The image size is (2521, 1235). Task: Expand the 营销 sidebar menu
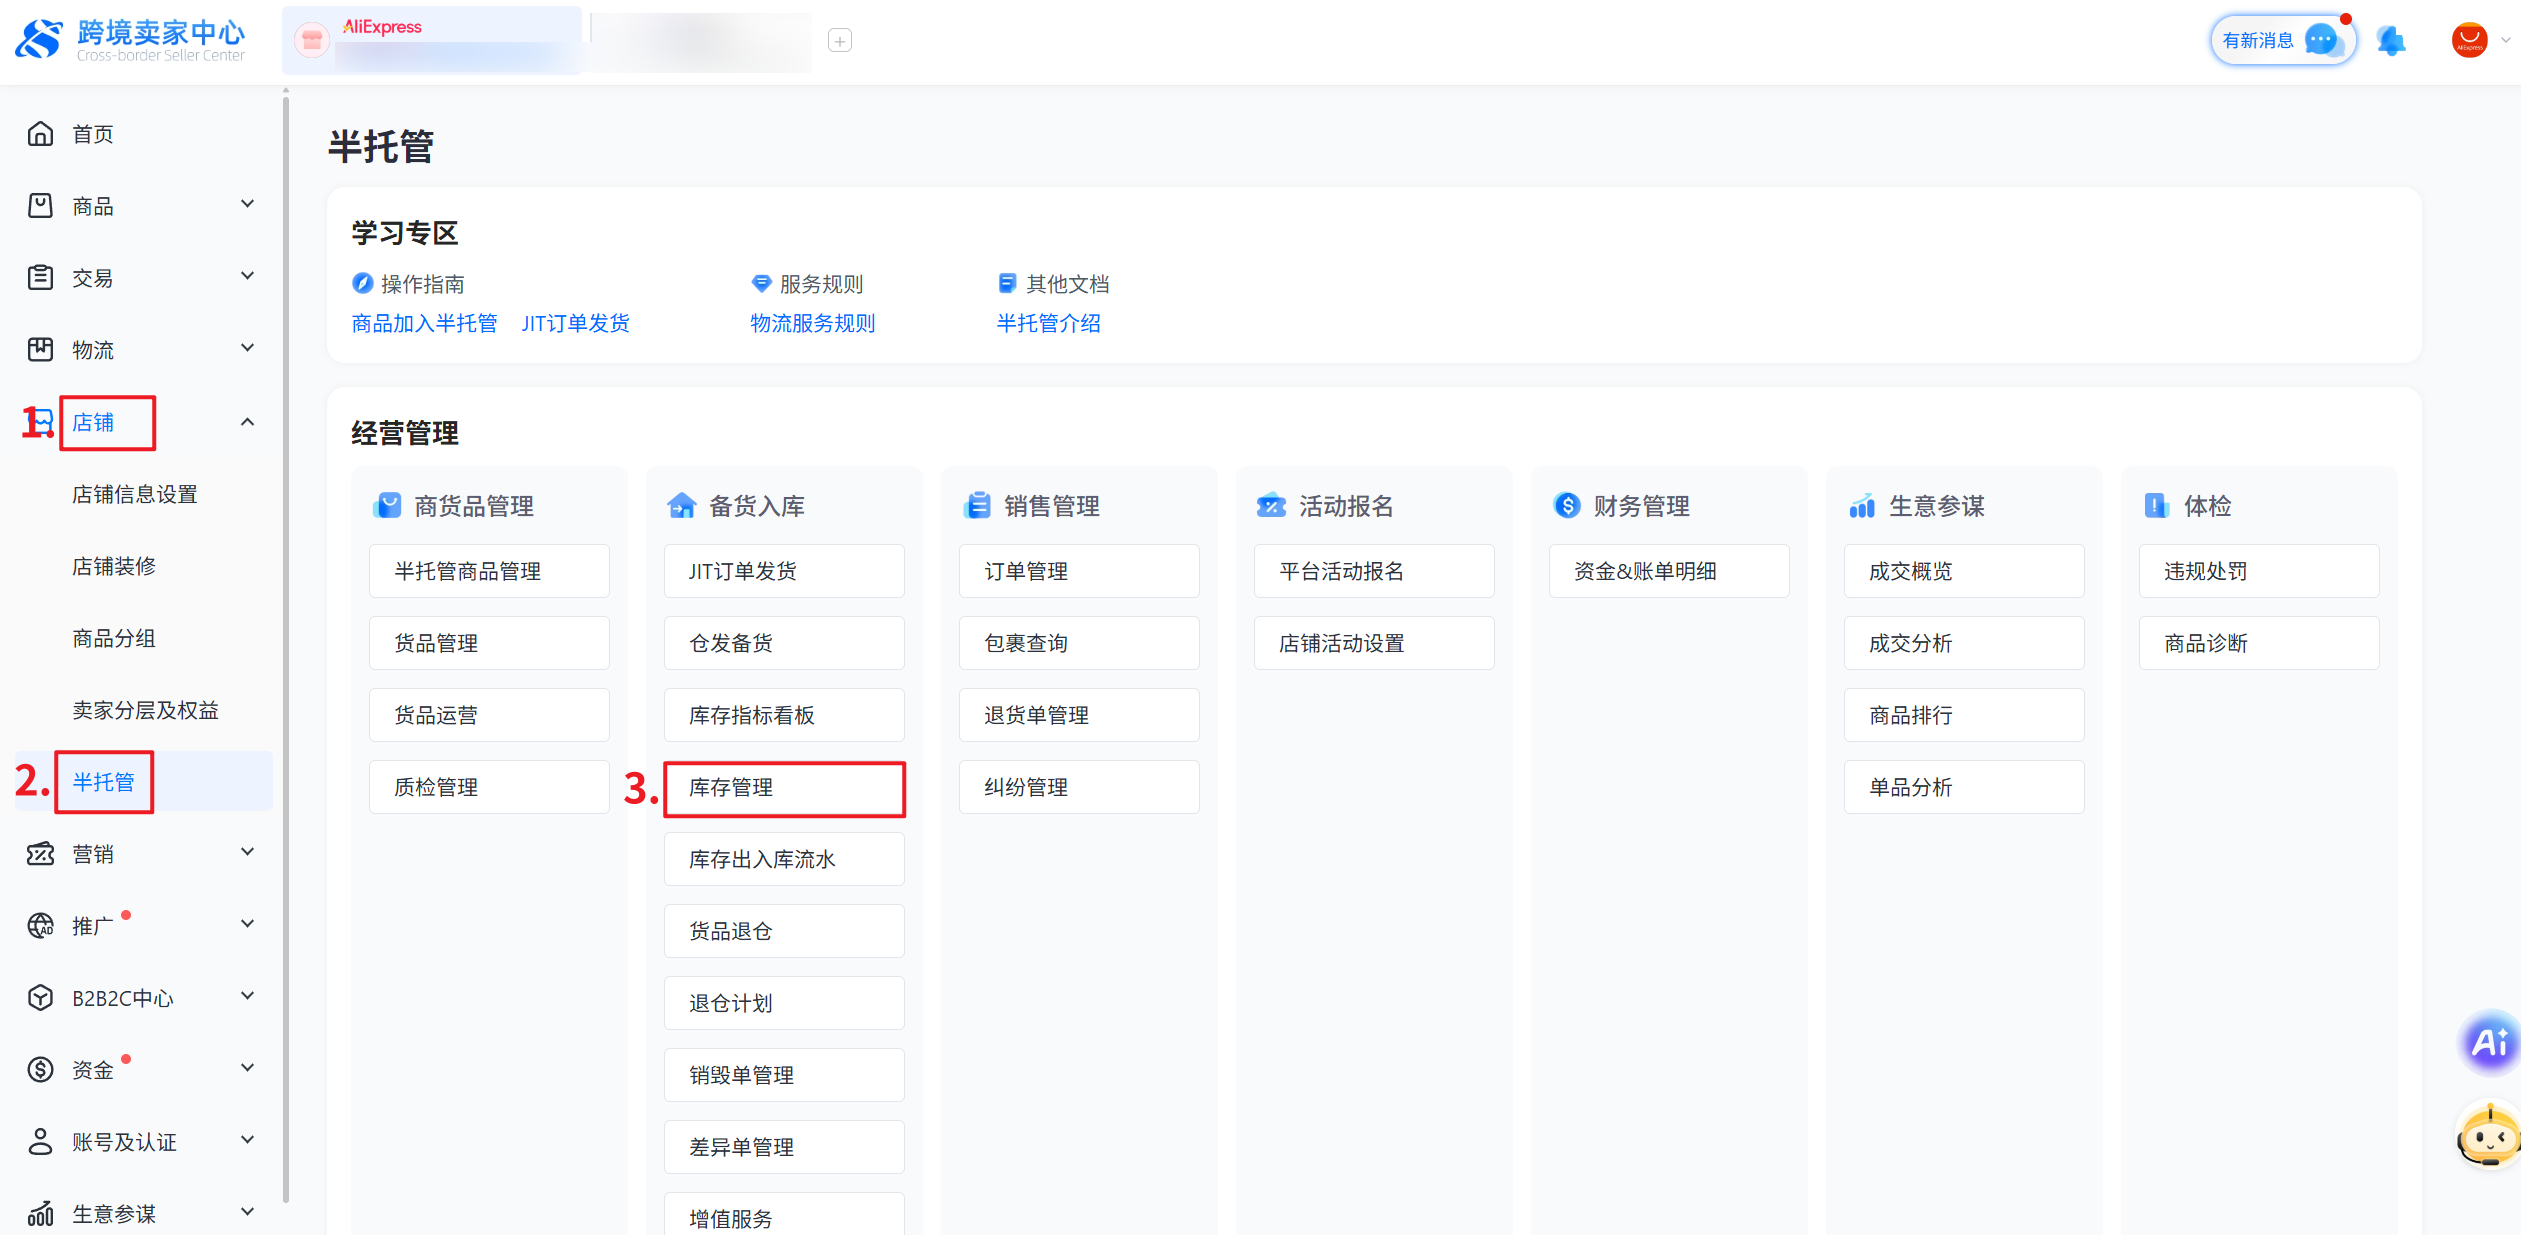point(247,853)
